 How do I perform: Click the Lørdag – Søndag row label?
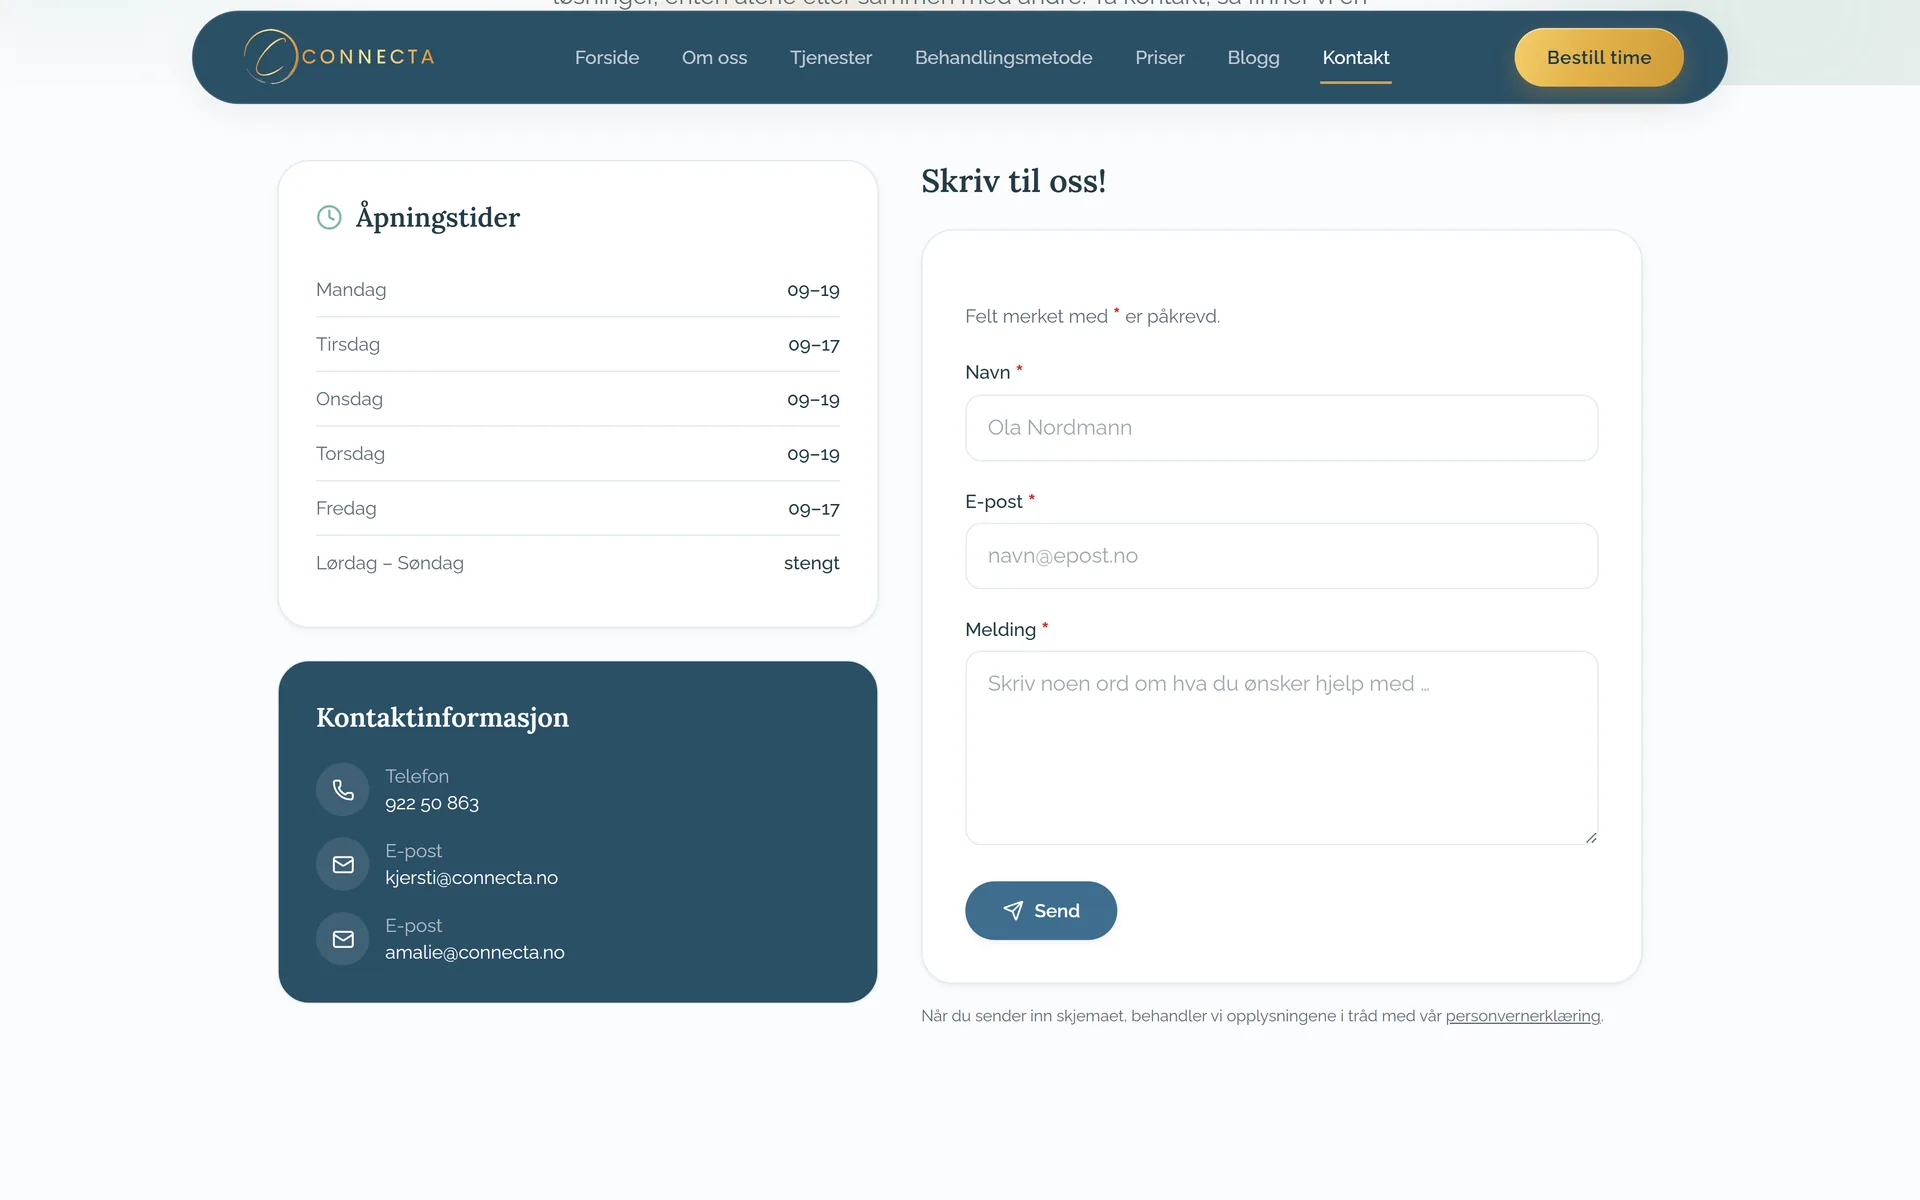point(390,563)
